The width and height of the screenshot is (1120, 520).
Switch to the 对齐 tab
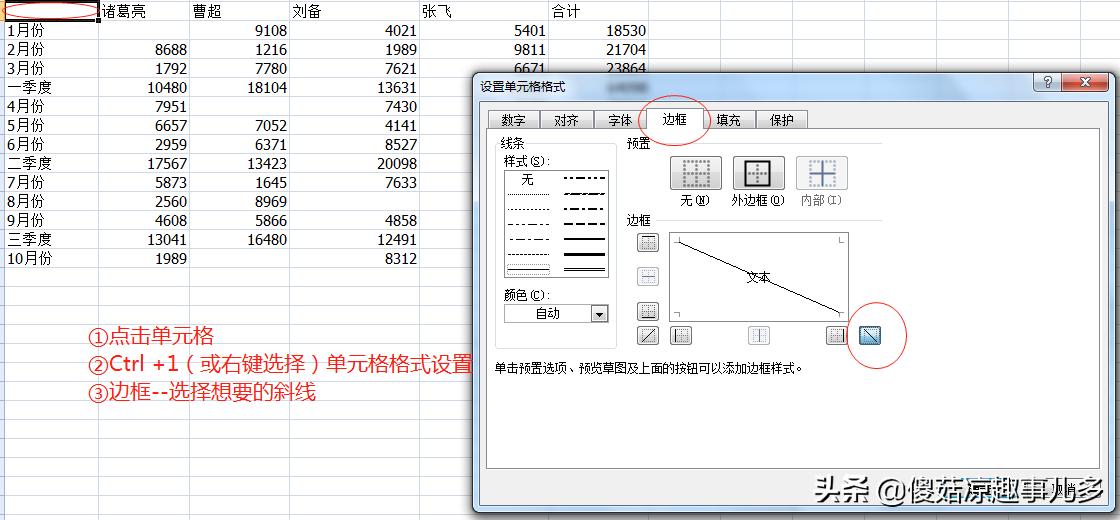566,120
